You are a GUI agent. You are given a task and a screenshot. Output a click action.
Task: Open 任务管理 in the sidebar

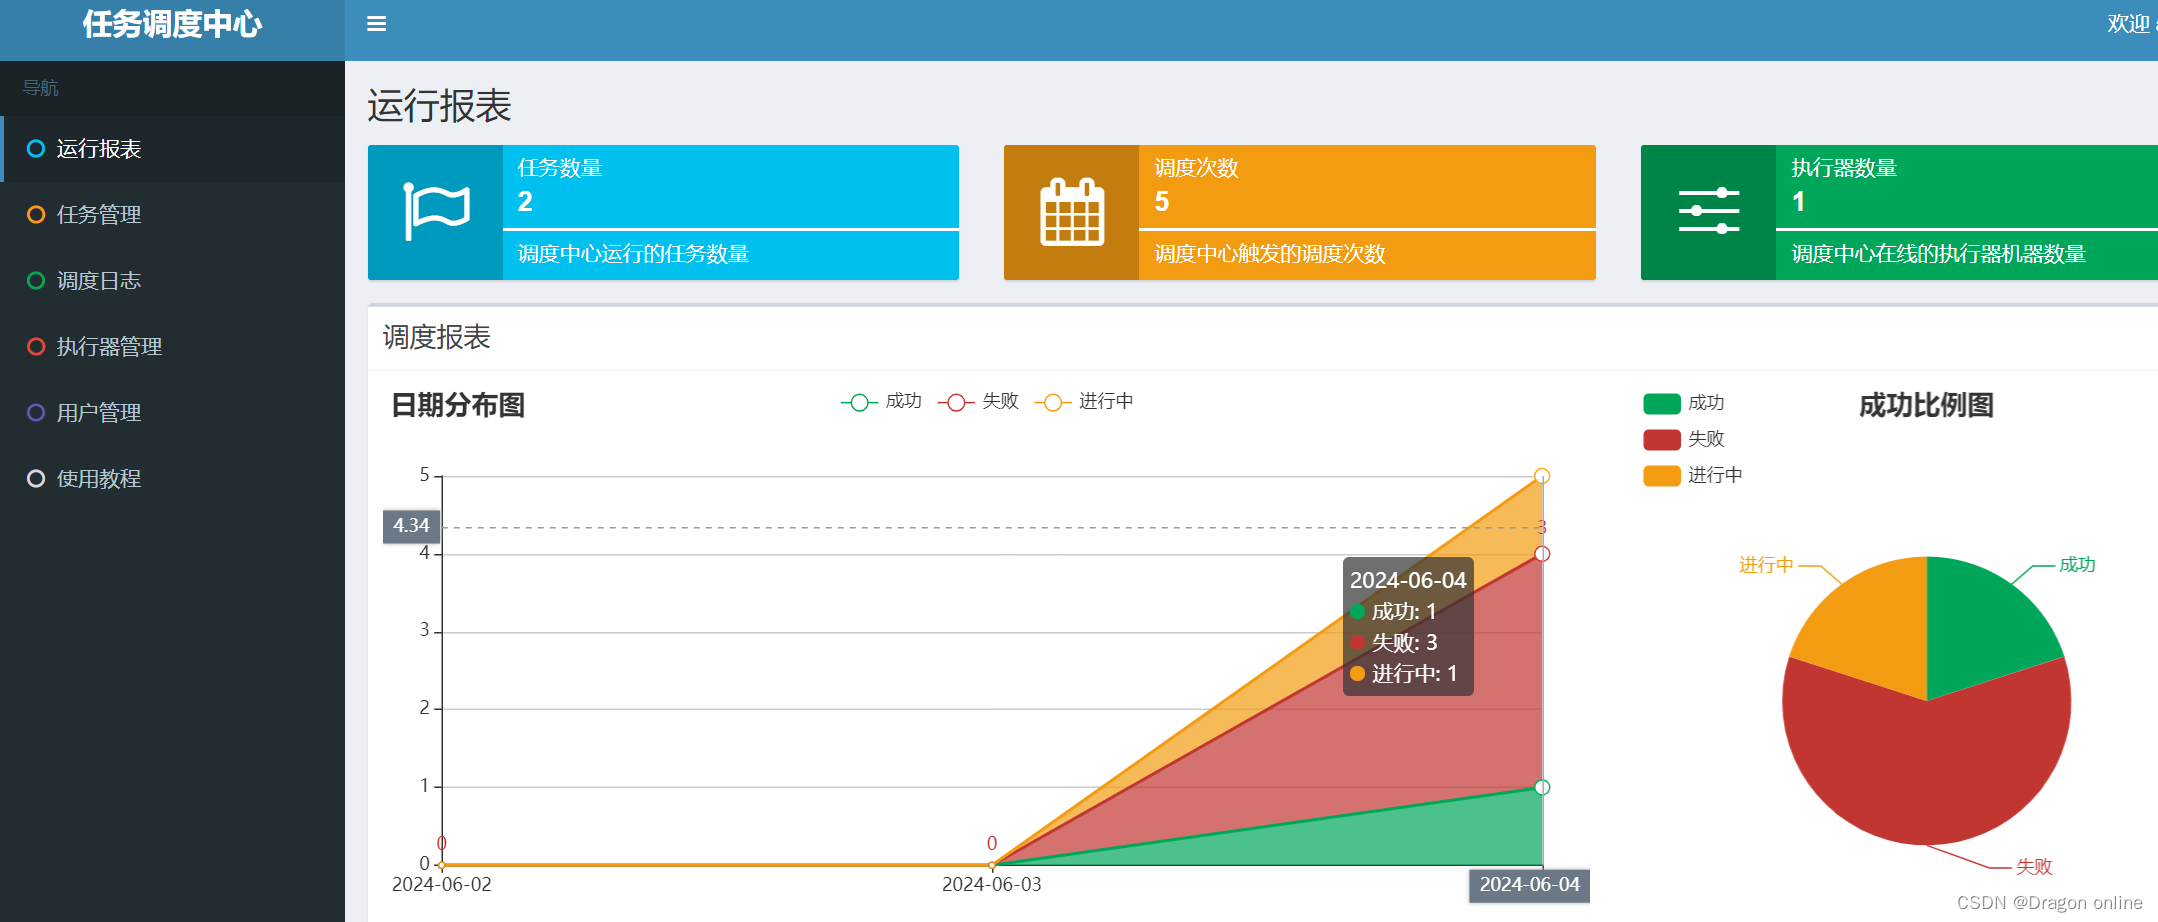(172, 215)
